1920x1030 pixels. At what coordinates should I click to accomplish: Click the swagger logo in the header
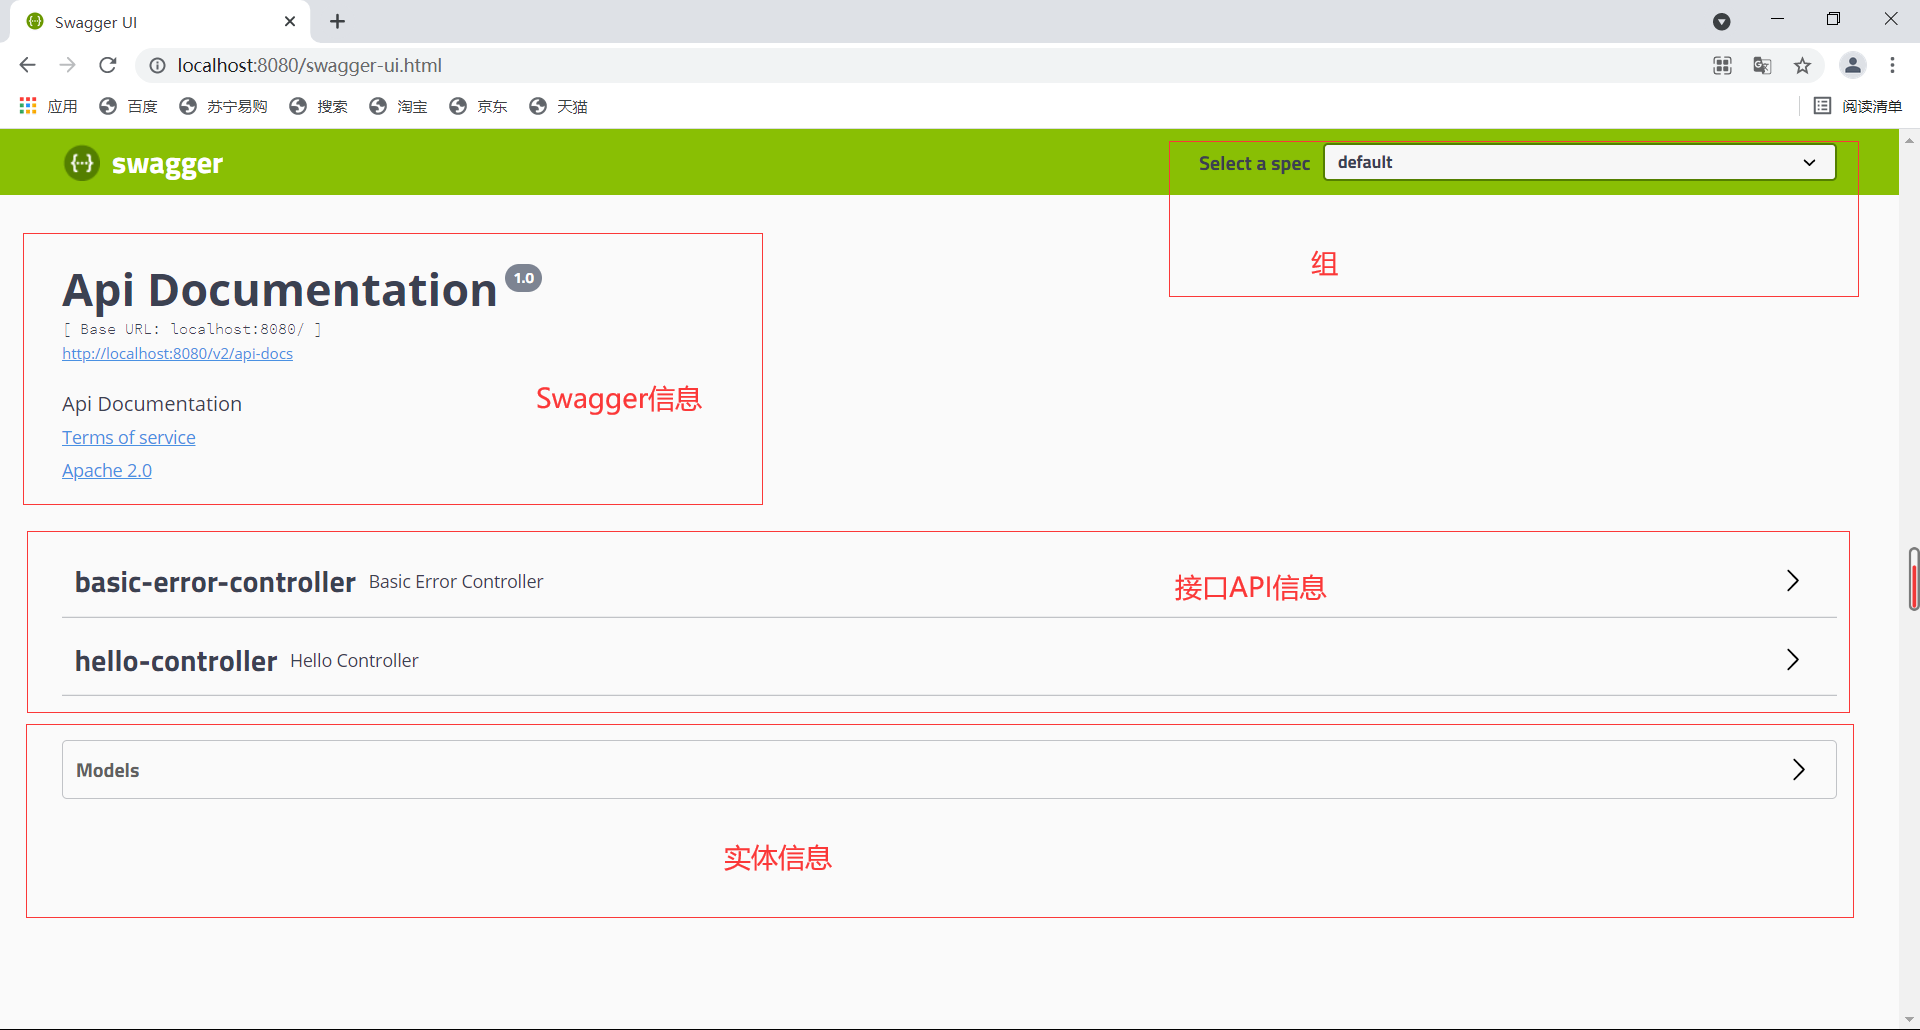click(143, 163)
